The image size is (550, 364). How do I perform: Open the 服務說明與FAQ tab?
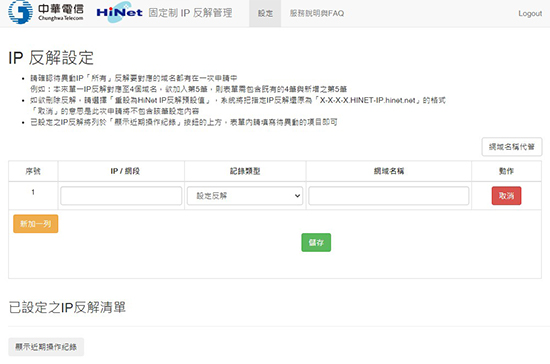317,13
